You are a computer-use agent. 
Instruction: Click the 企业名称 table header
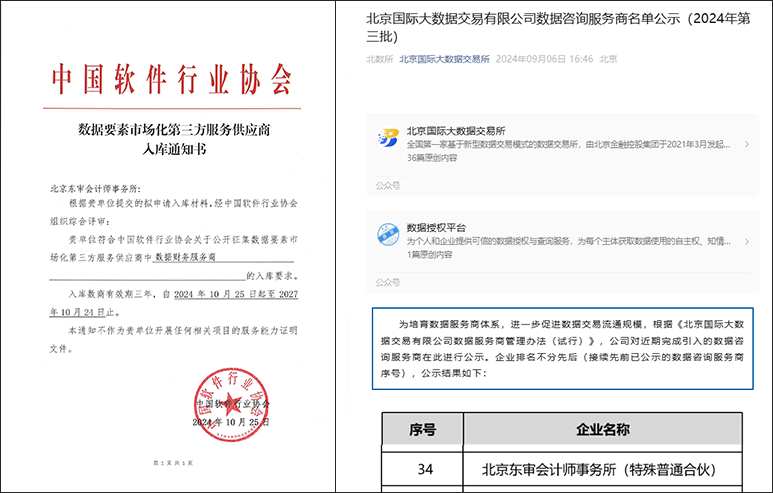[602, 429]
